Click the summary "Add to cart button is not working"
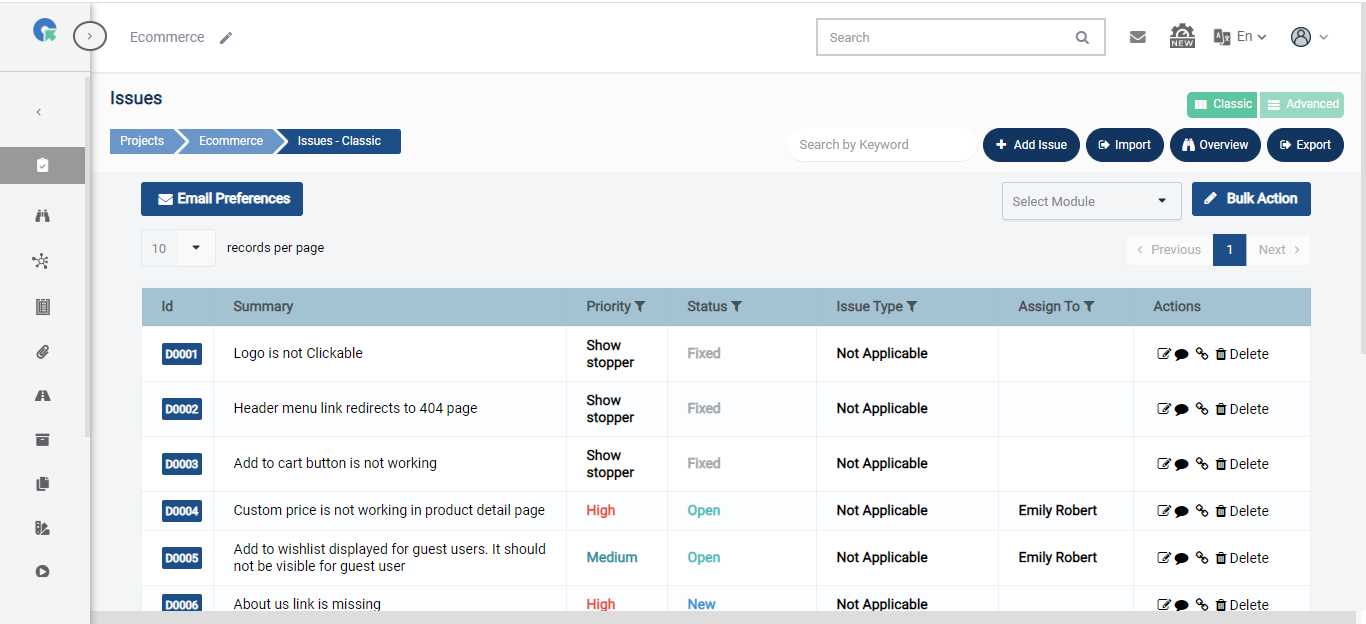1366x624 pixels. (335, 463)
